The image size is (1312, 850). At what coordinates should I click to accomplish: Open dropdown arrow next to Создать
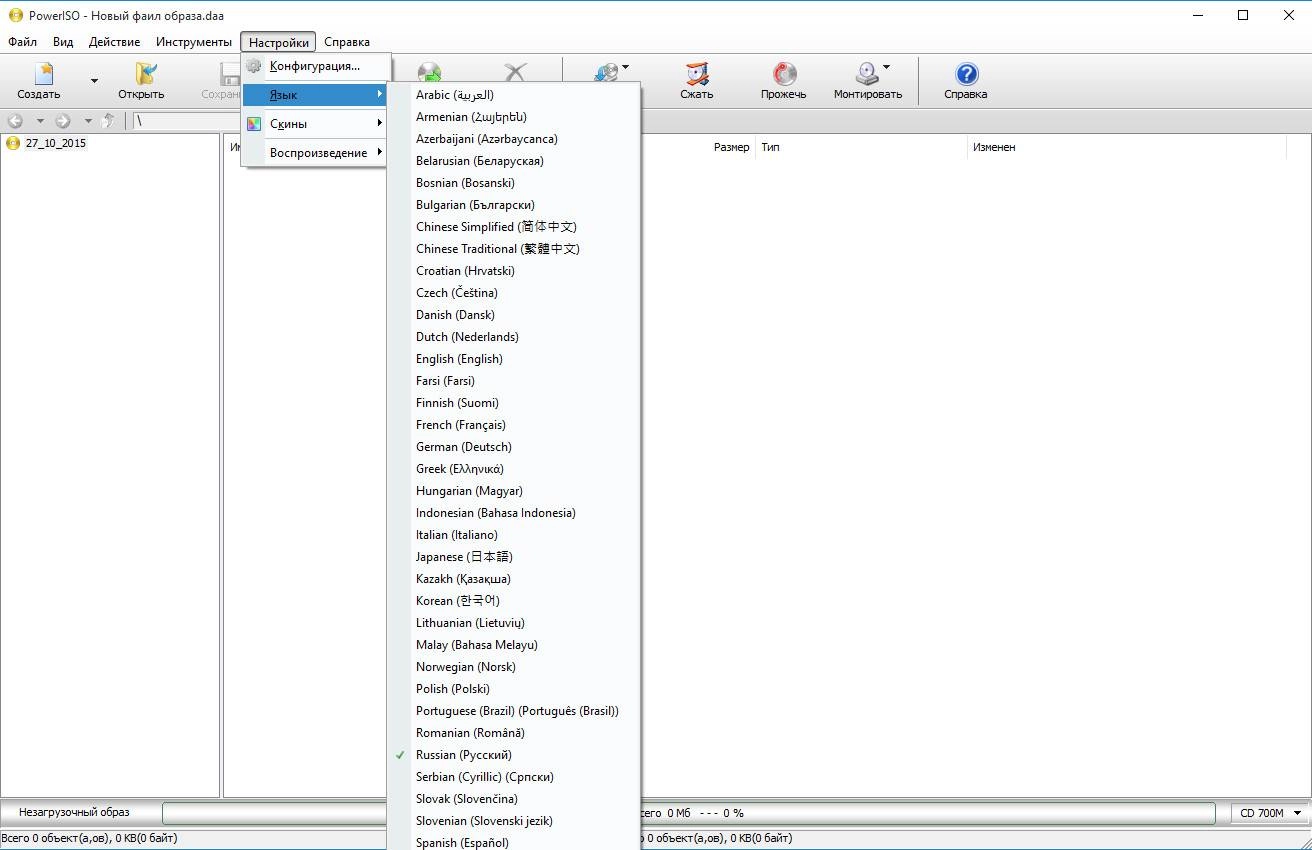(x=94, y=81)
